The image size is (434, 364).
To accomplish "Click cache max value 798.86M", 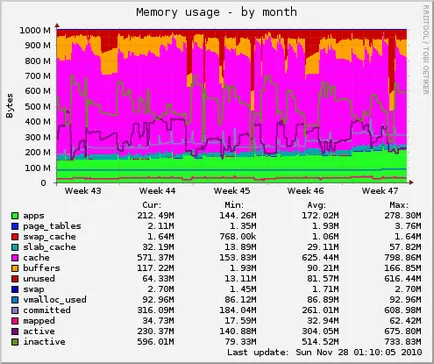I will point(403,258).
